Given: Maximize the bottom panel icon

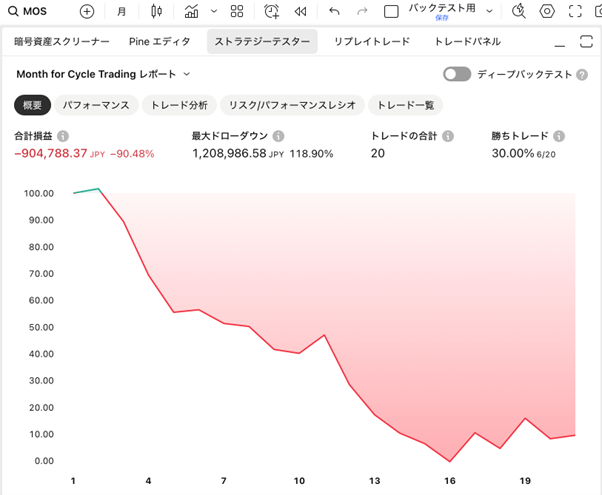Looking at the screenshot, I should [x=586, y=41].
